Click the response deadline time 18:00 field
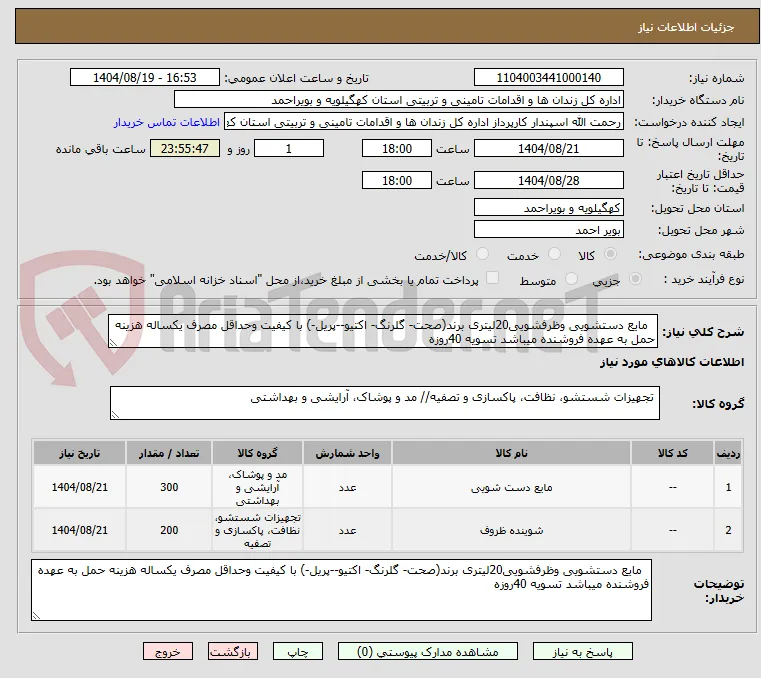The width and height of the screenshot is (761, 678). [397, 149]
